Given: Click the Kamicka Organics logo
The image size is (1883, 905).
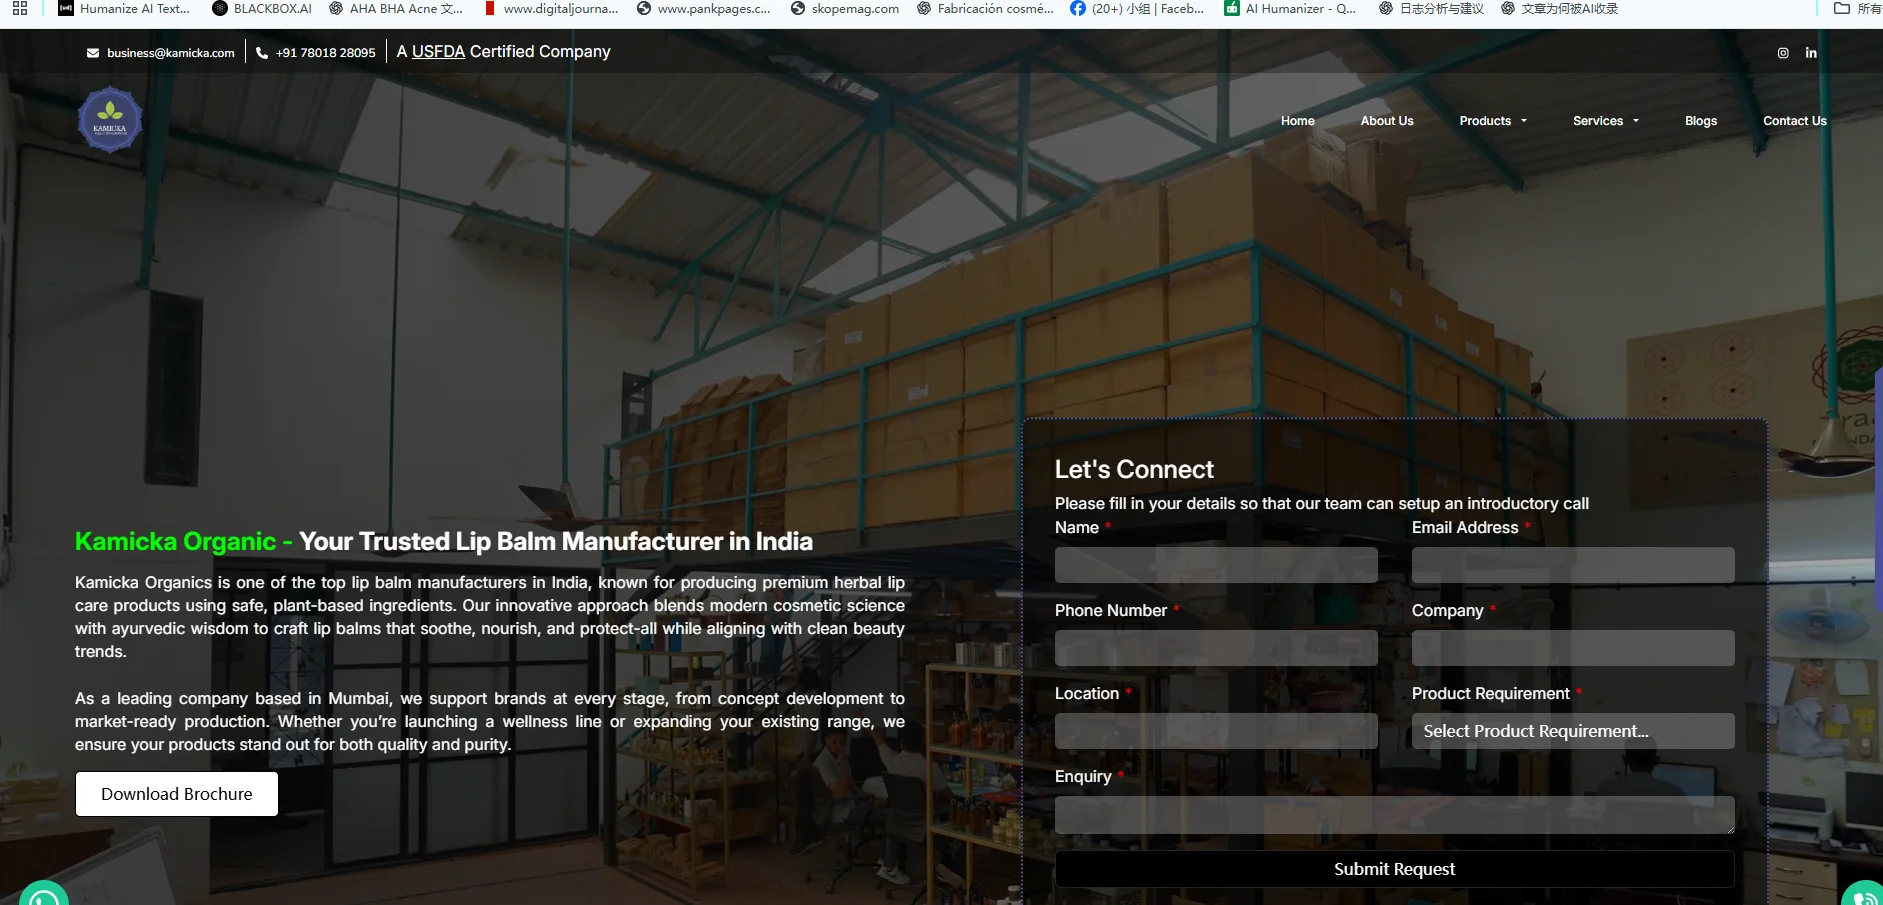Looking at the screenshot, I should (x=109, y=118).
